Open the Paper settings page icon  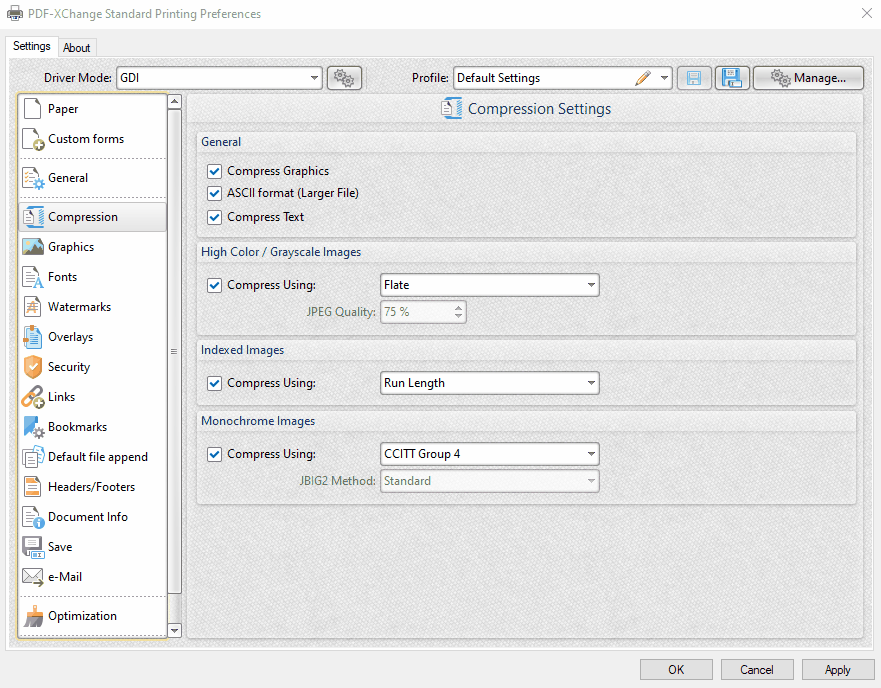(33, 108)
